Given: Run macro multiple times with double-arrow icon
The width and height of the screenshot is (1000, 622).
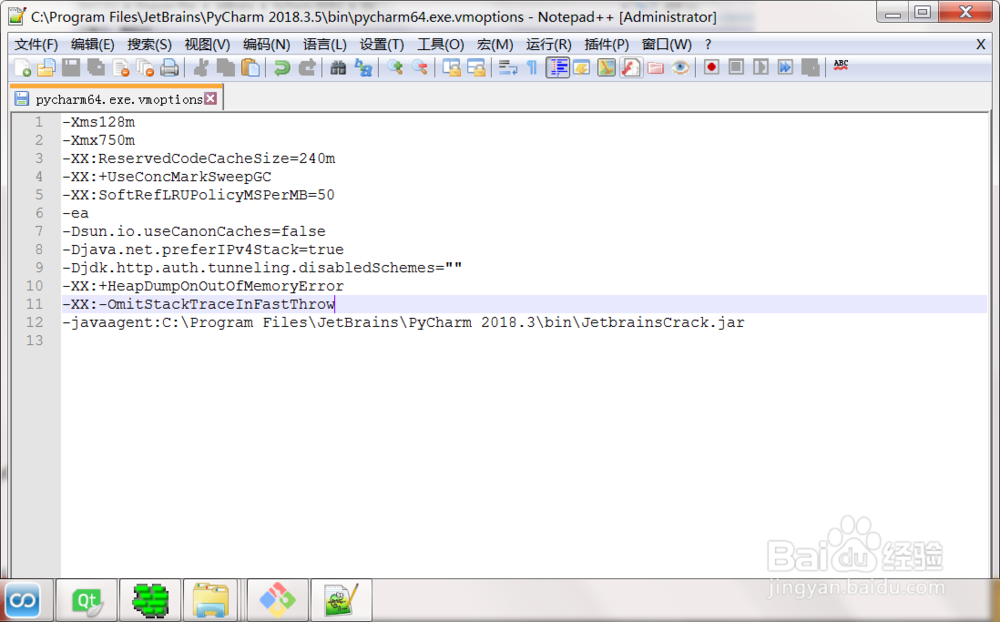Looking at the screenshot, I should [x=786, y=67].
